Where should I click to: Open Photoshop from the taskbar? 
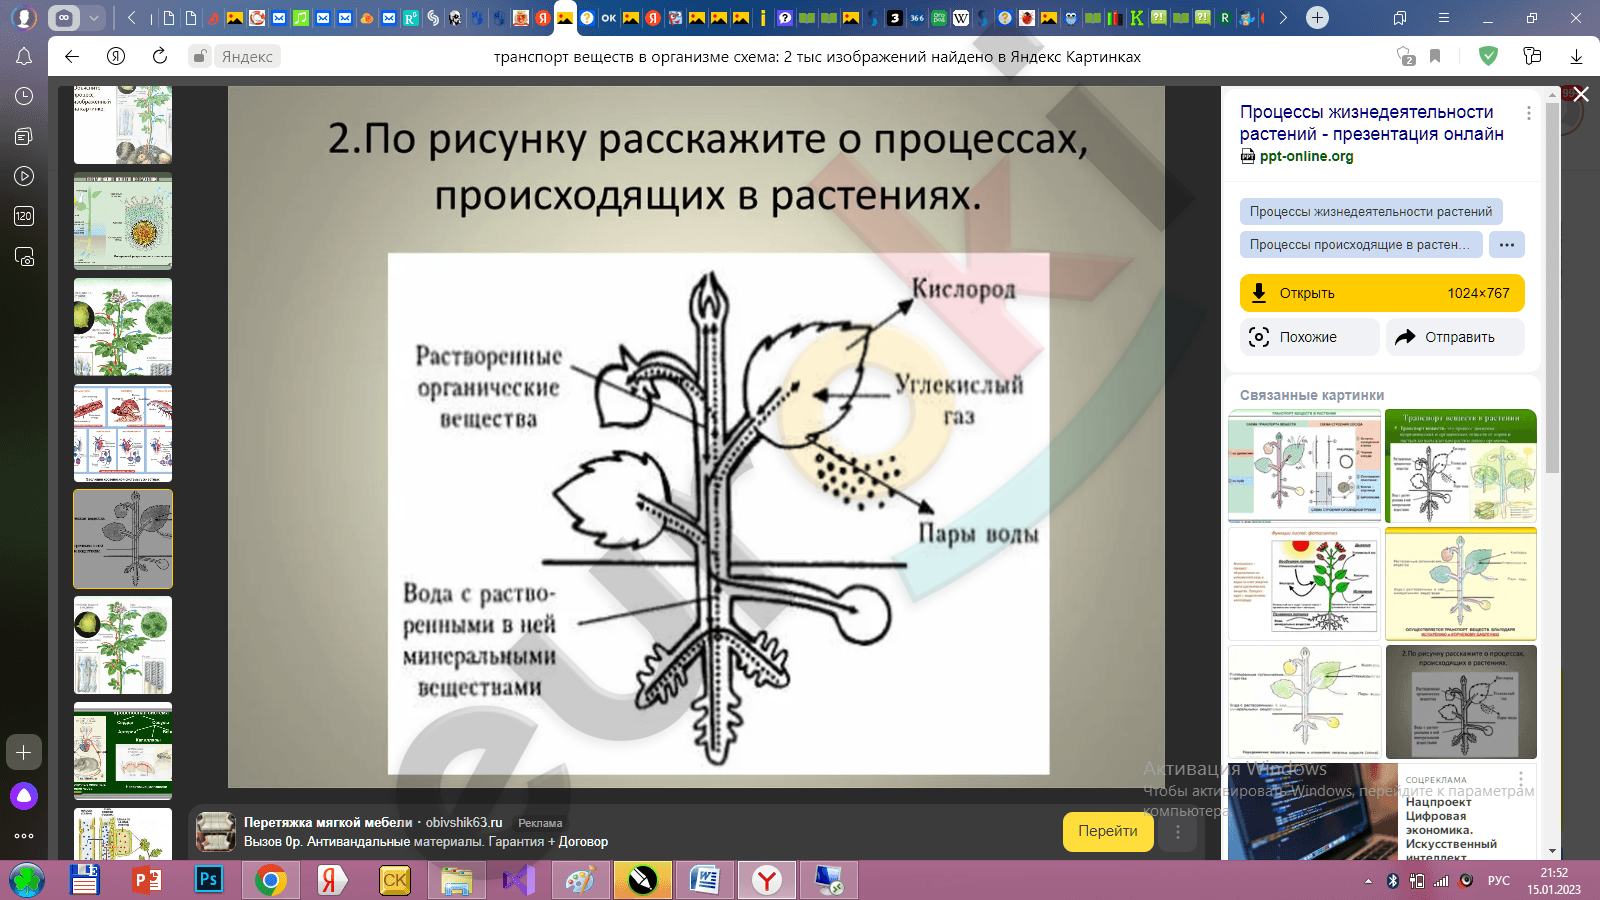pos(208,880)
